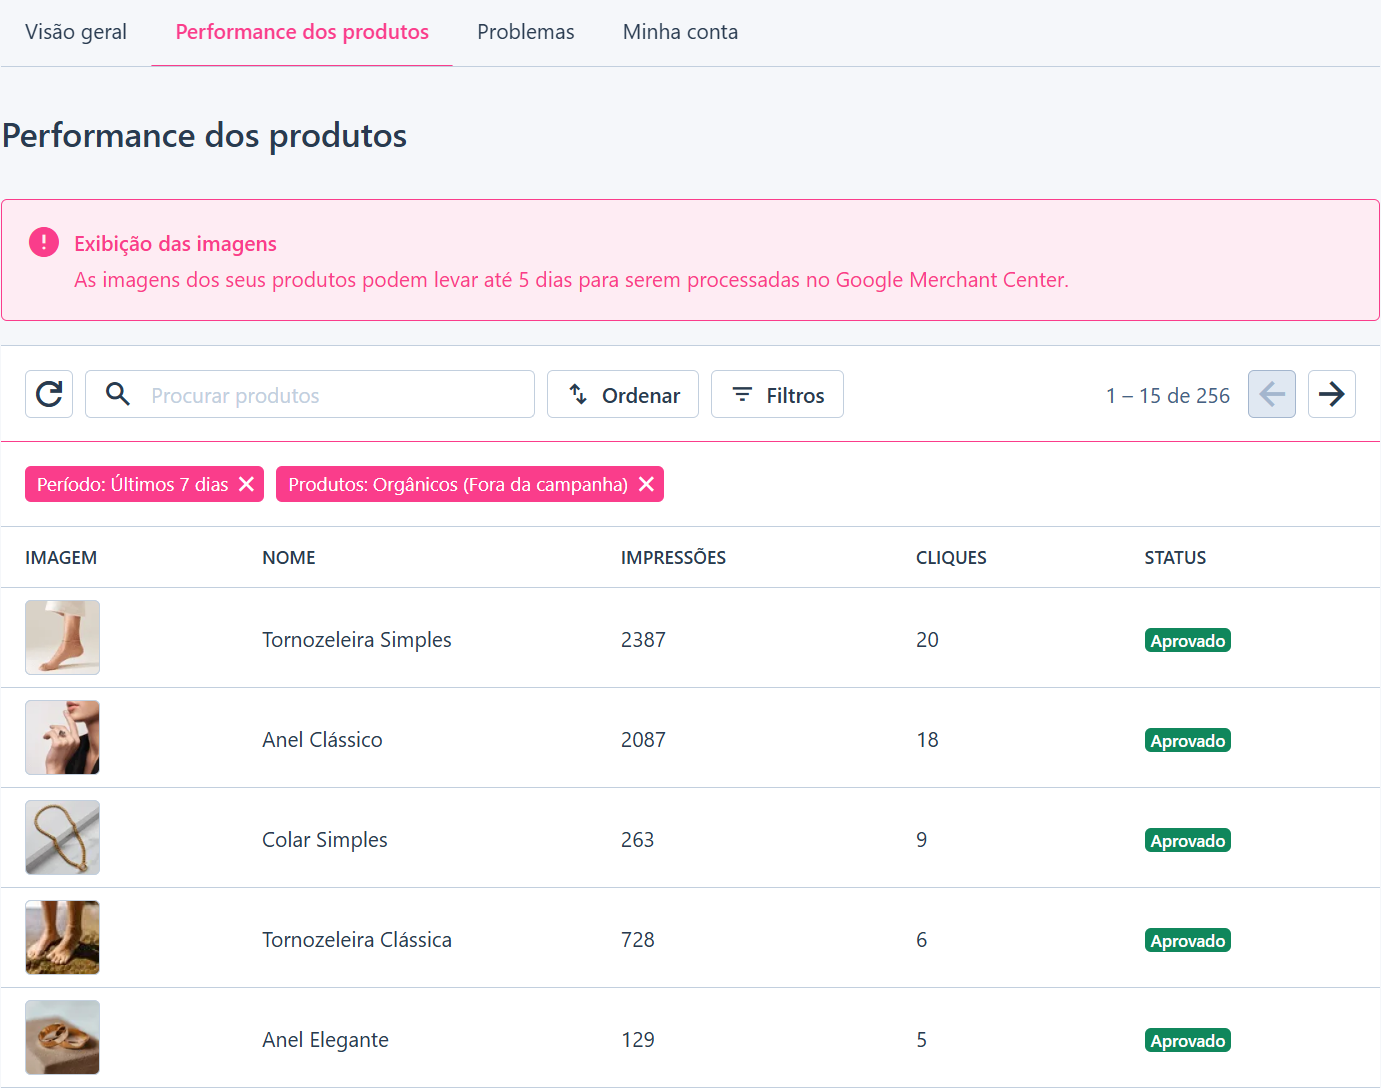Viewport: 1381px width, 1088px height.
Task: Go to the Minha conta tab
Action: [x=680, y=32]
